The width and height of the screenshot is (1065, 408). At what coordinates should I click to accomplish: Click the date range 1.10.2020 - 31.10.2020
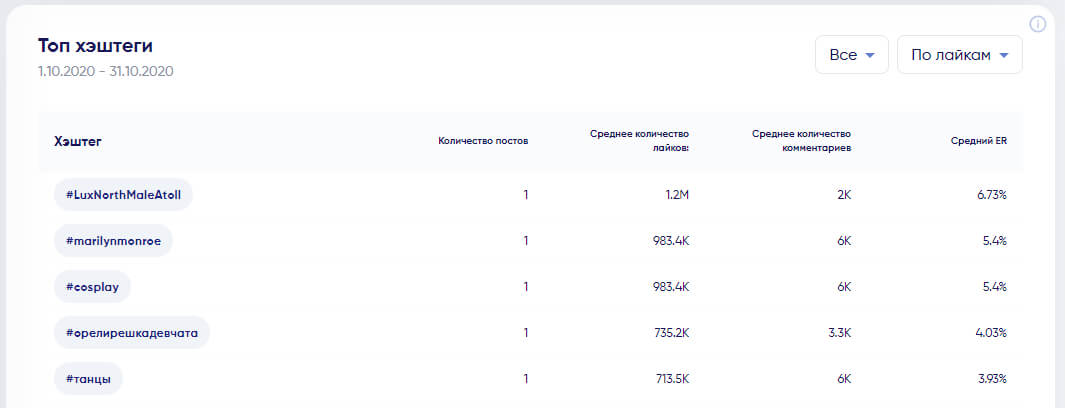pyautogui.click(x=107, y=71)
